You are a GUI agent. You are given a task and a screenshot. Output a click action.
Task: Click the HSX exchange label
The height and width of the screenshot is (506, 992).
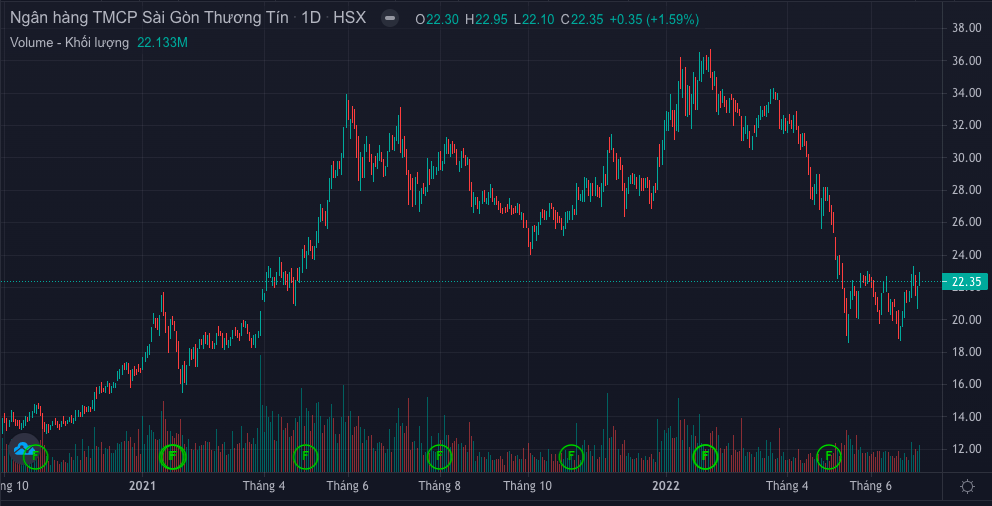click(x=350, y=19)
